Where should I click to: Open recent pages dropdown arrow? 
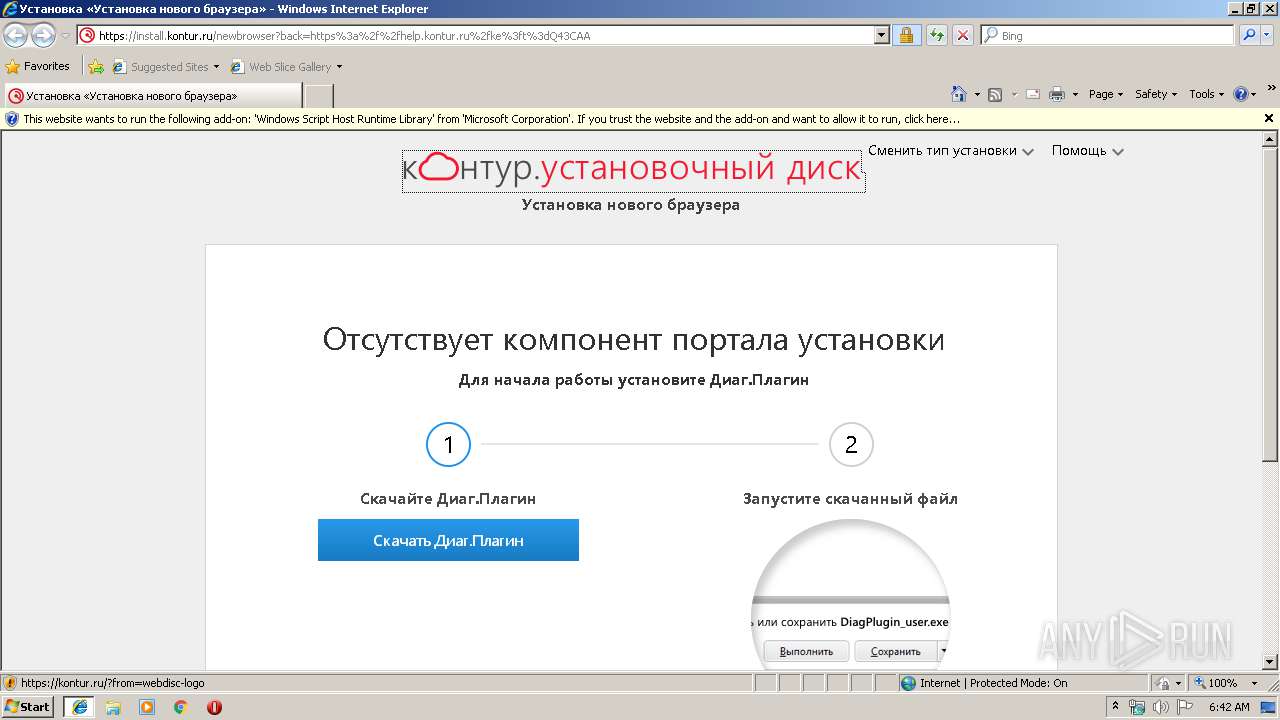click(x=65, y=36)
